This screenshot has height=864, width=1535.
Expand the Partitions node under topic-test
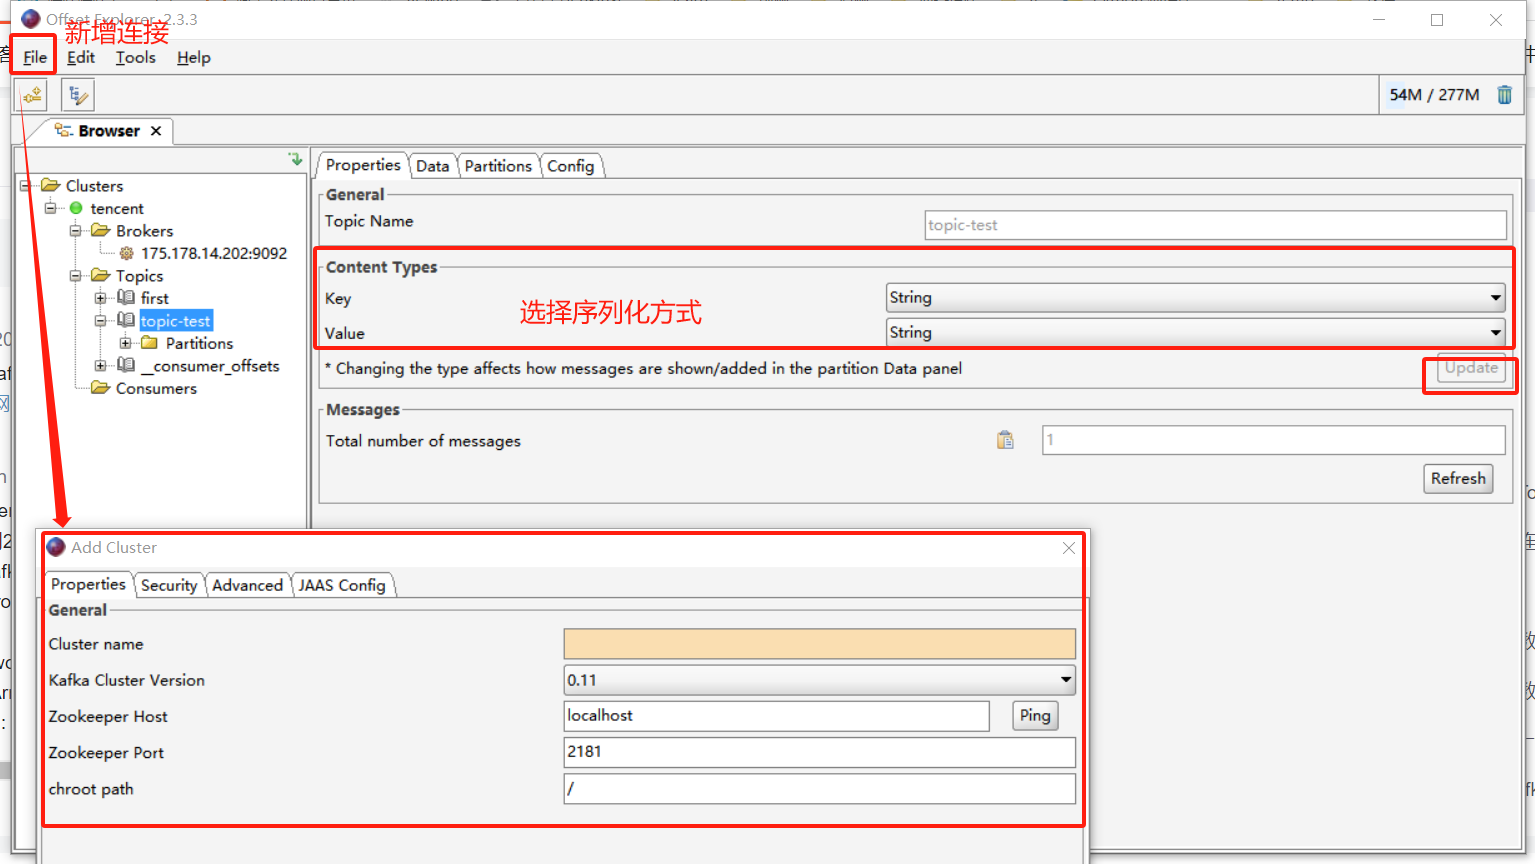126,343
